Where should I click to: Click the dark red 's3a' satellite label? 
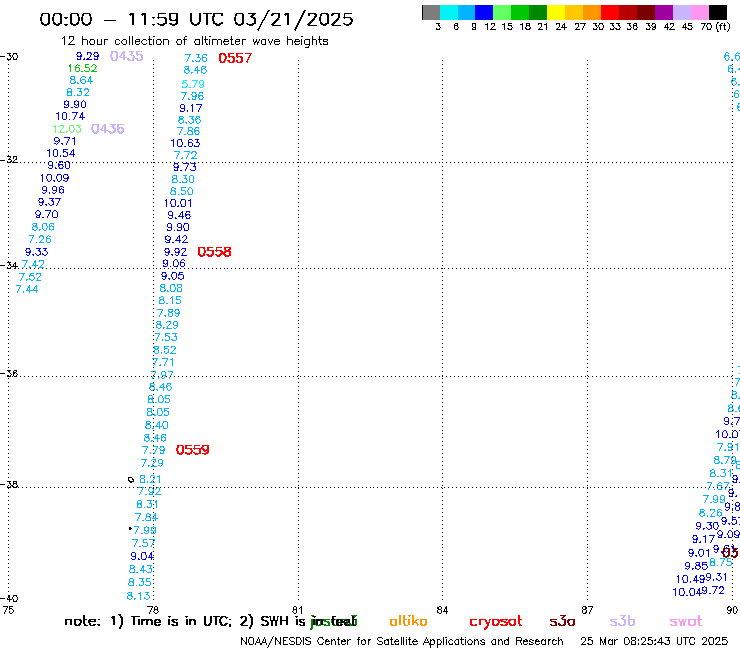(562, 622)
